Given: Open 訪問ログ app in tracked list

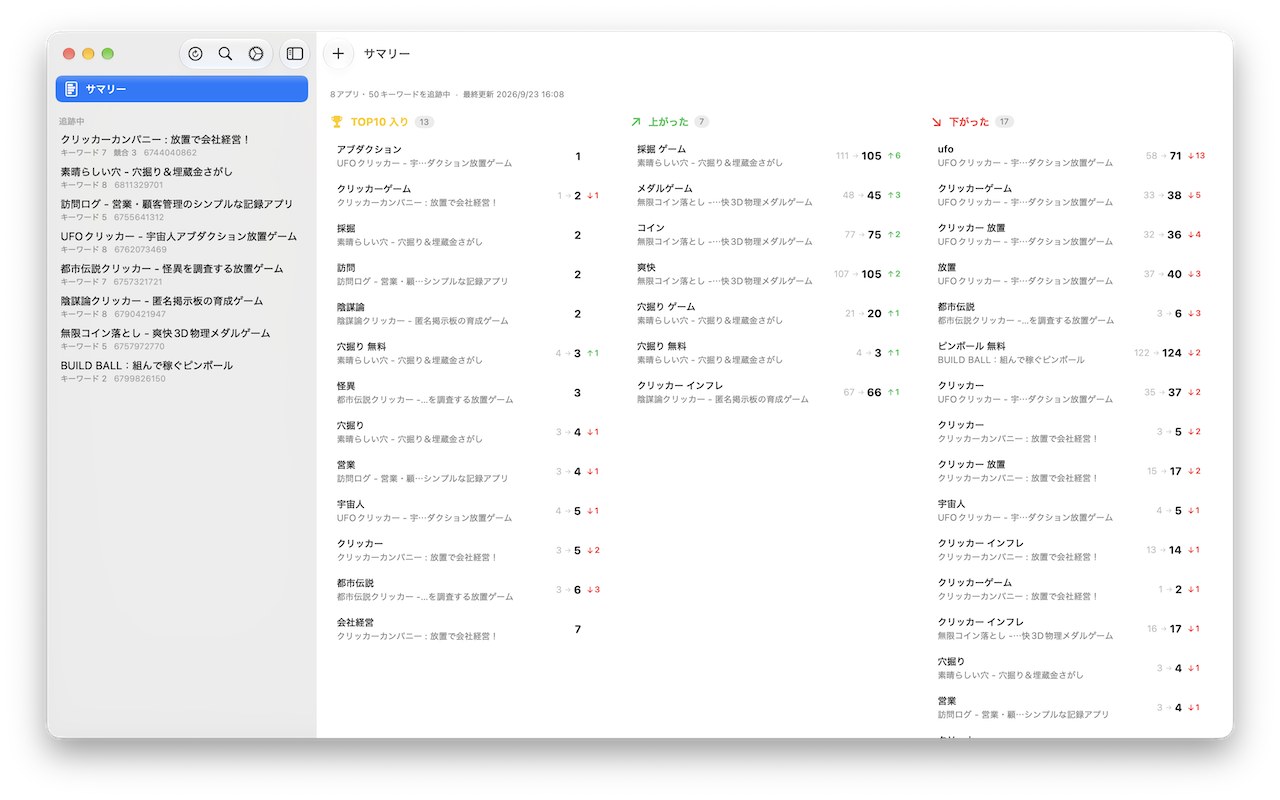Looking at the screenshot, I should (182, 210).
